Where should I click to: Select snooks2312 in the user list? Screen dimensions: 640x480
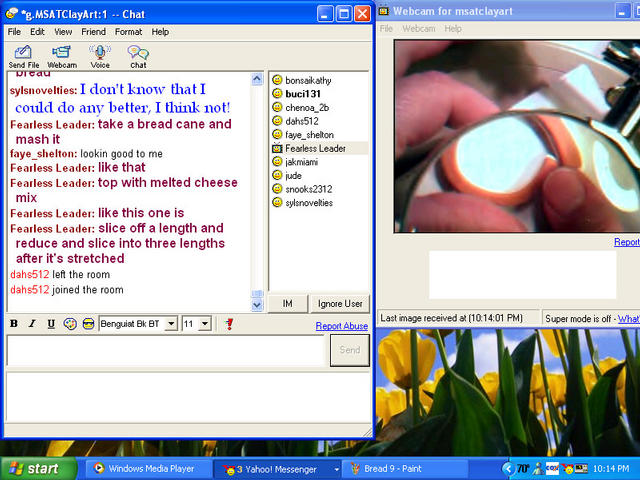pos(309,189)
